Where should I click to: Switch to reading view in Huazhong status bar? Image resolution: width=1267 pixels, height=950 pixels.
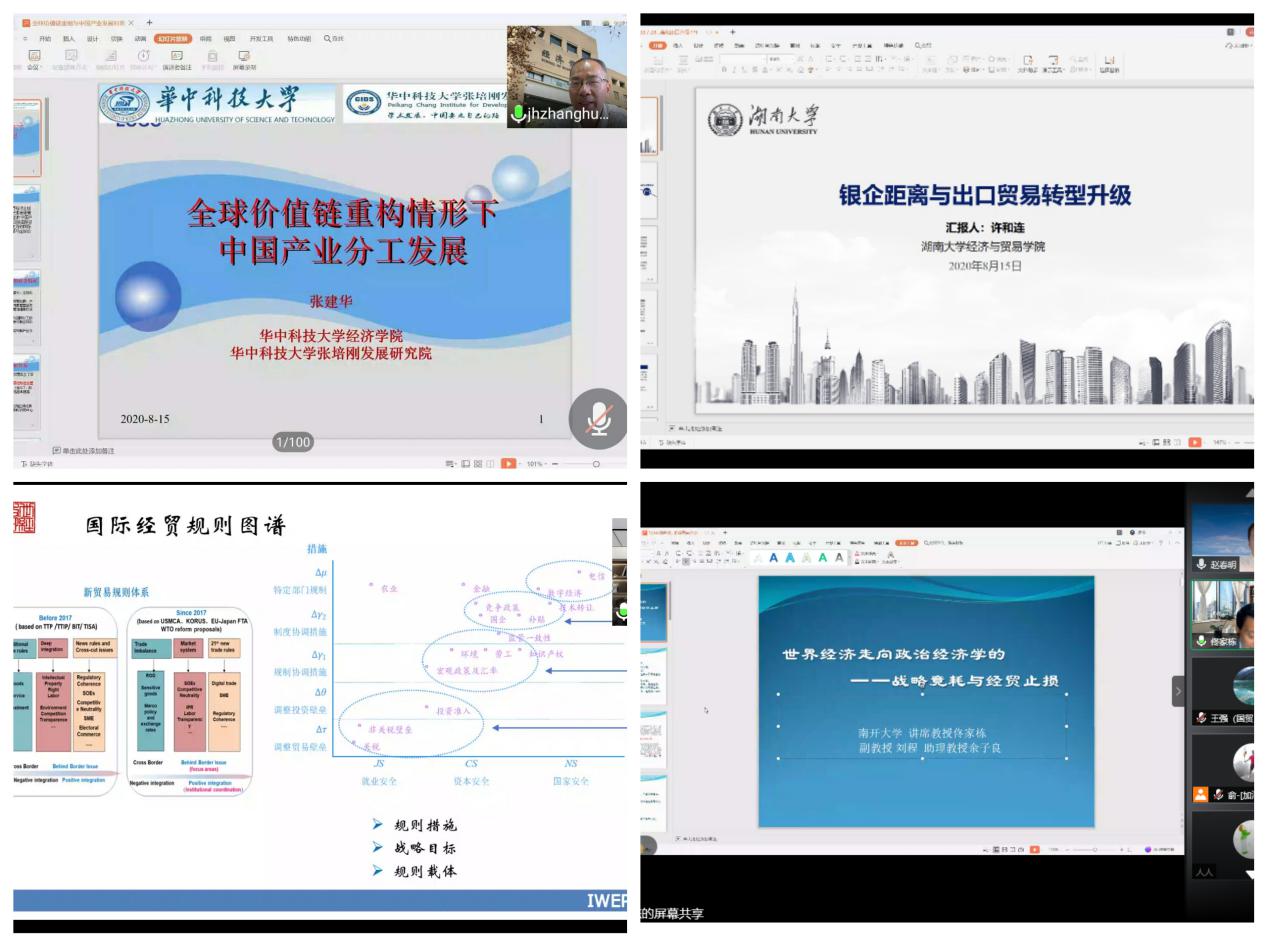coord(490,464)
